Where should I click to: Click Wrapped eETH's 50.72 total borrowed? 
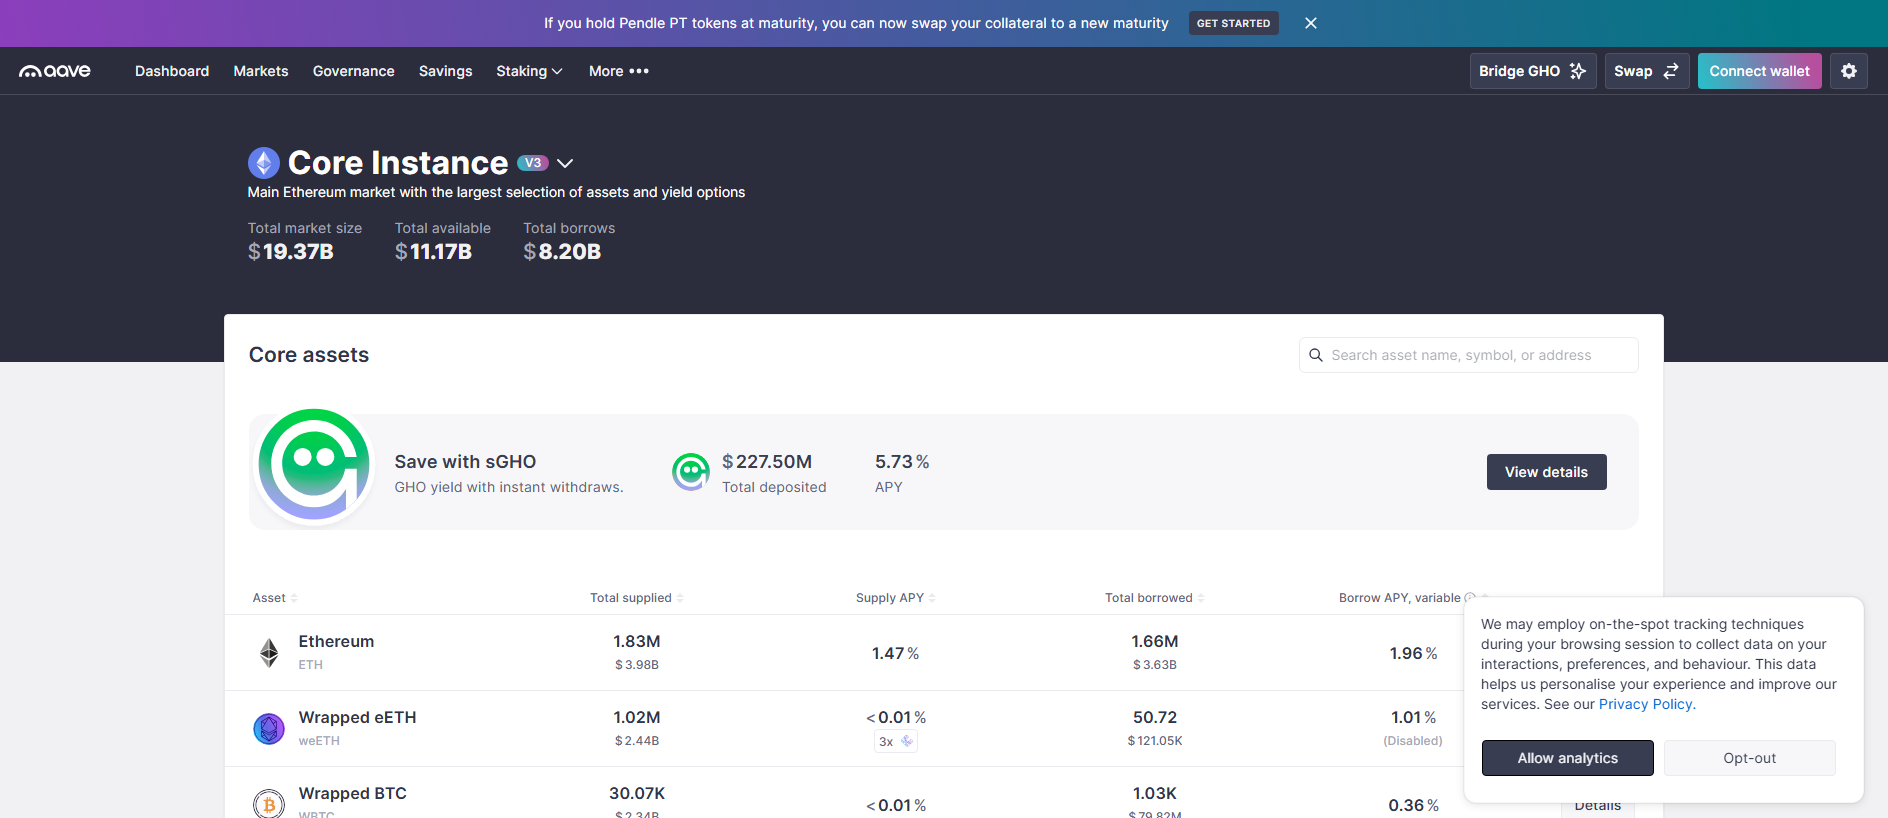[x=1155, y=718]
